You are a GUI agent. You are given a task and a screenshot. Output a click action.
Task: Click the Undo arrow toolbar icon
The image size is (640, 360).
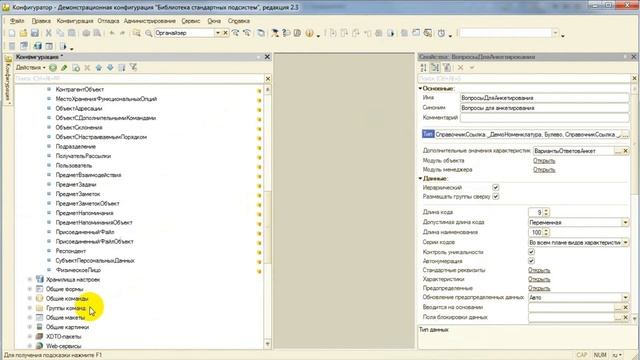[111, 33]
